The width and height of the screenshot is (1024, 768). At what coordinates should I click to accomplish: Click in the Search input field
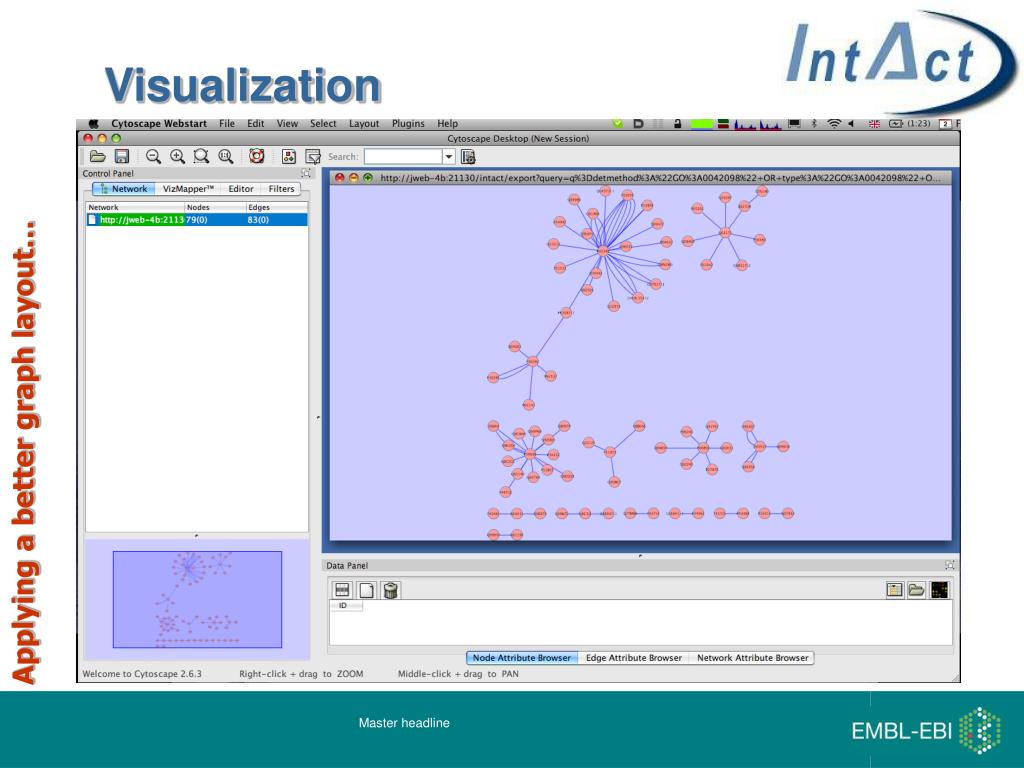pos(404,157)
